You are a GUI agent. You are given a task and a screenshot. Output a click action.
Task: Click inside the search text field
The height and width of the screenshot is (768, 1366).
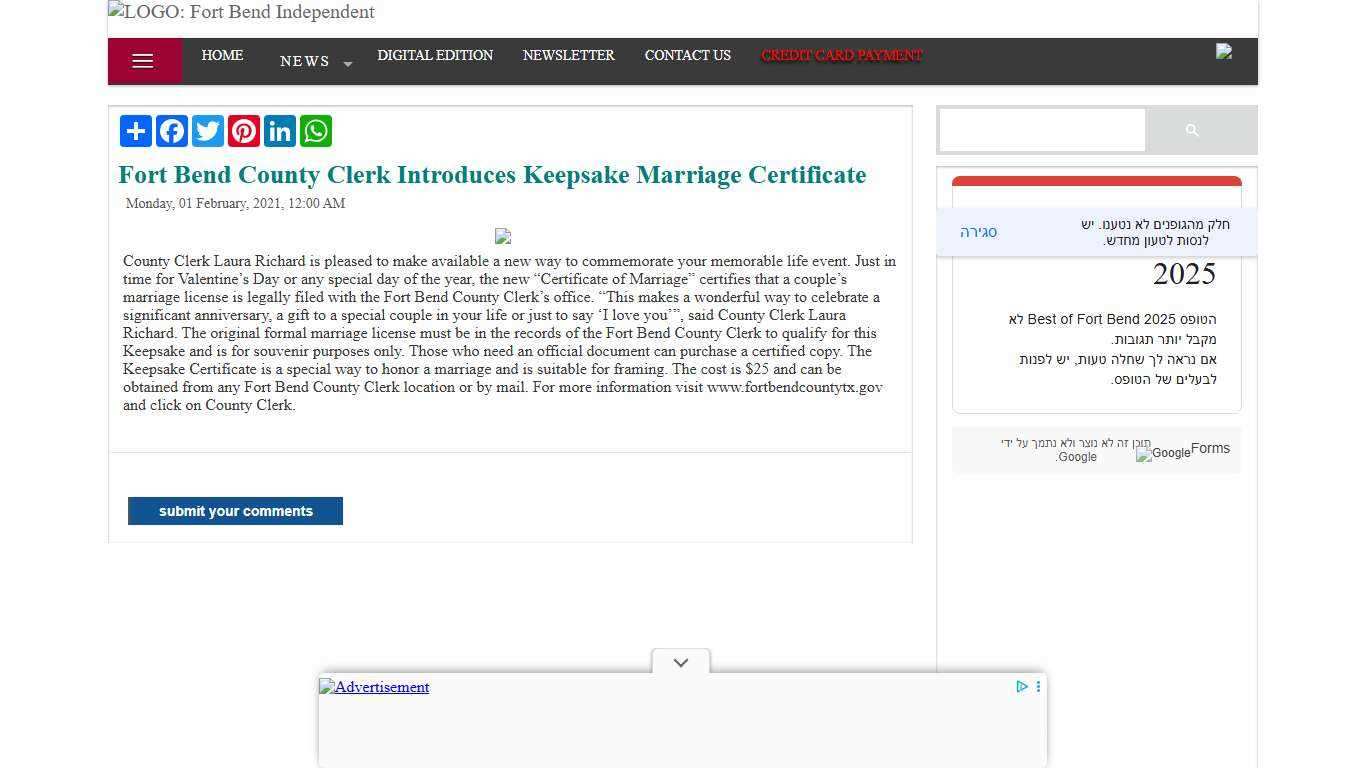(x=1041, y=130)
